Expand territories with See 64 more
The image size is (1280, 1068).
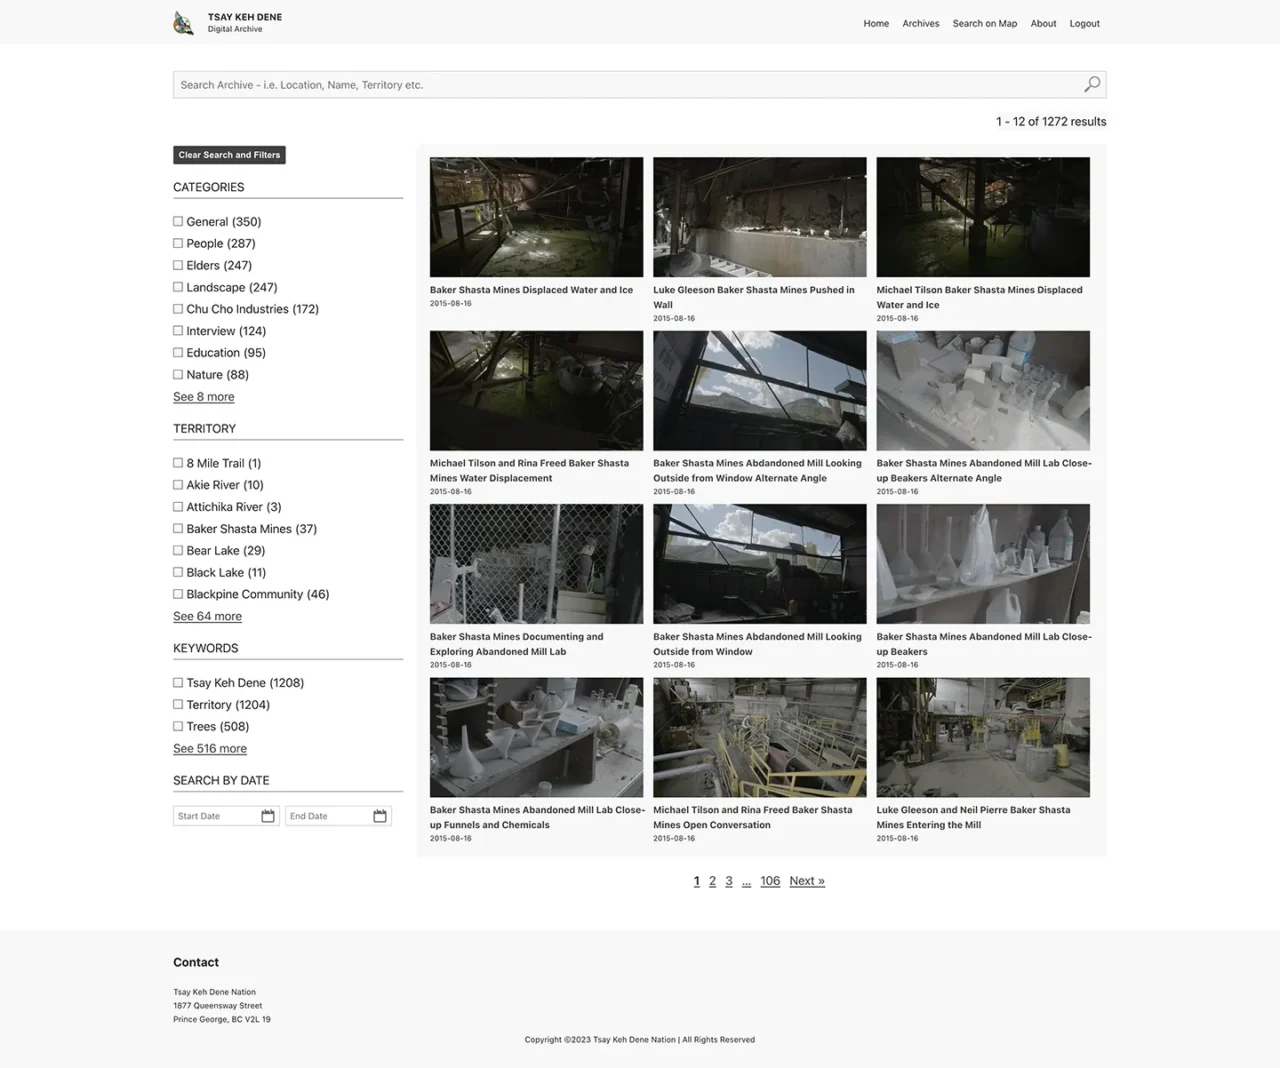click(207, 616)
